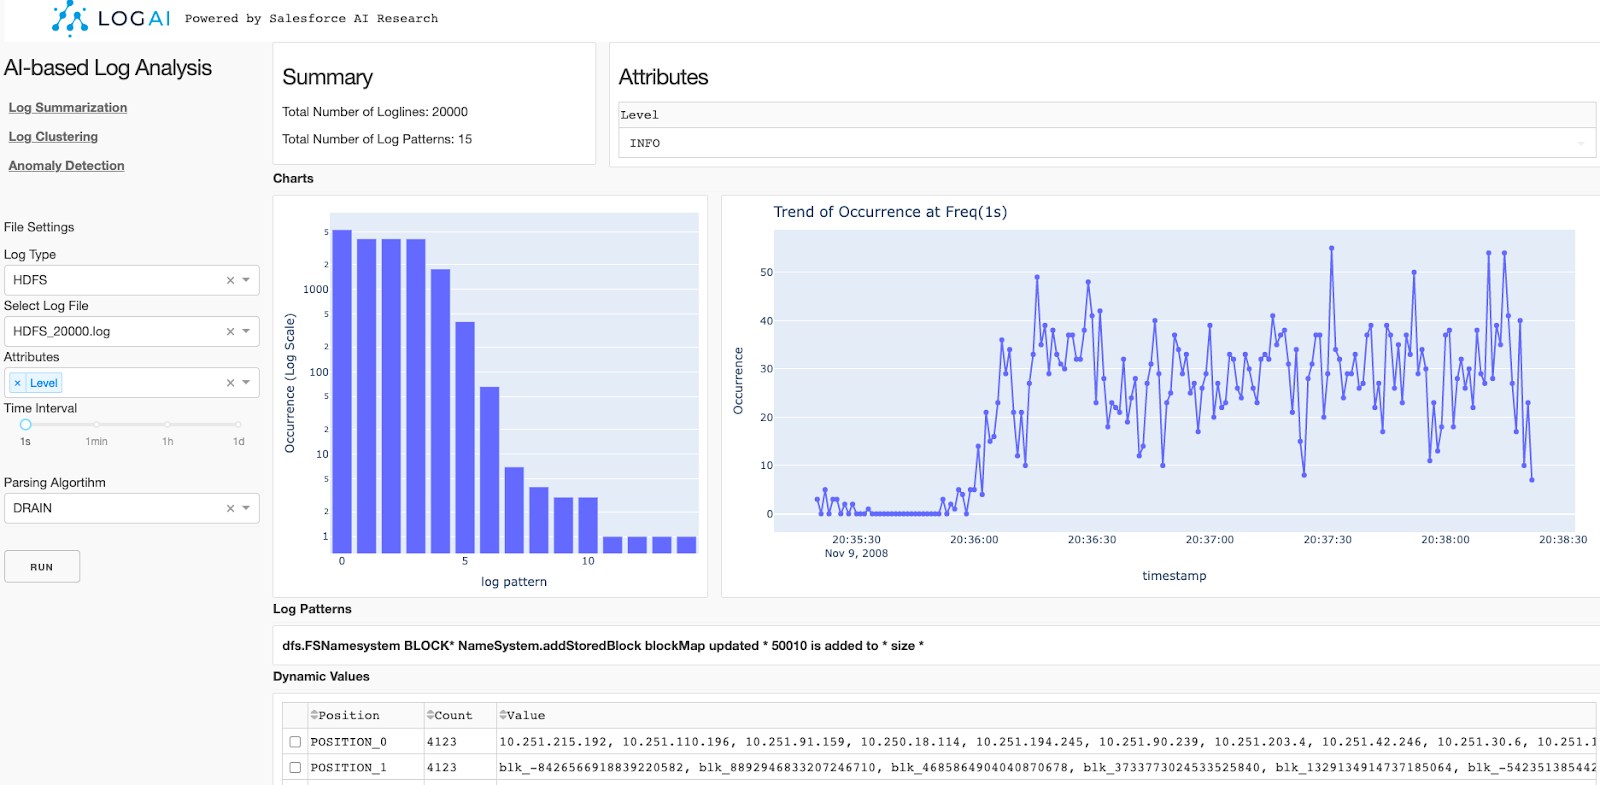The width and height of the screenshot is (1600, 785).
Task: Open the Log Summarization page
Action: [x=68, y=107]
